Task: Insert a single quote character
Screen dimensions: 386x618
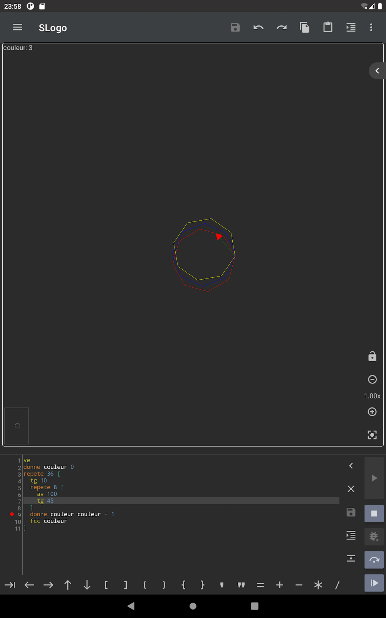Action: [x=222, y=585]
